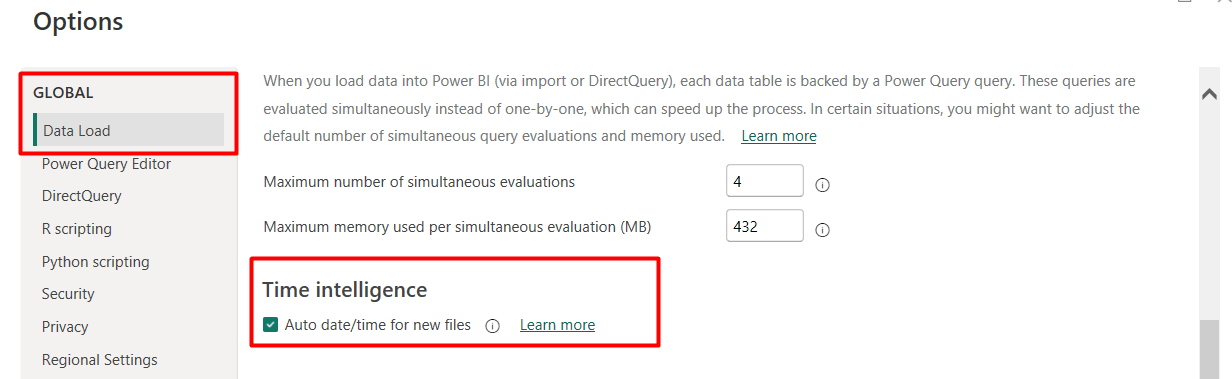Choose Privacy in the sidebar
Image resolution: width=1232 pixels, height=379 pixels.
65,327
